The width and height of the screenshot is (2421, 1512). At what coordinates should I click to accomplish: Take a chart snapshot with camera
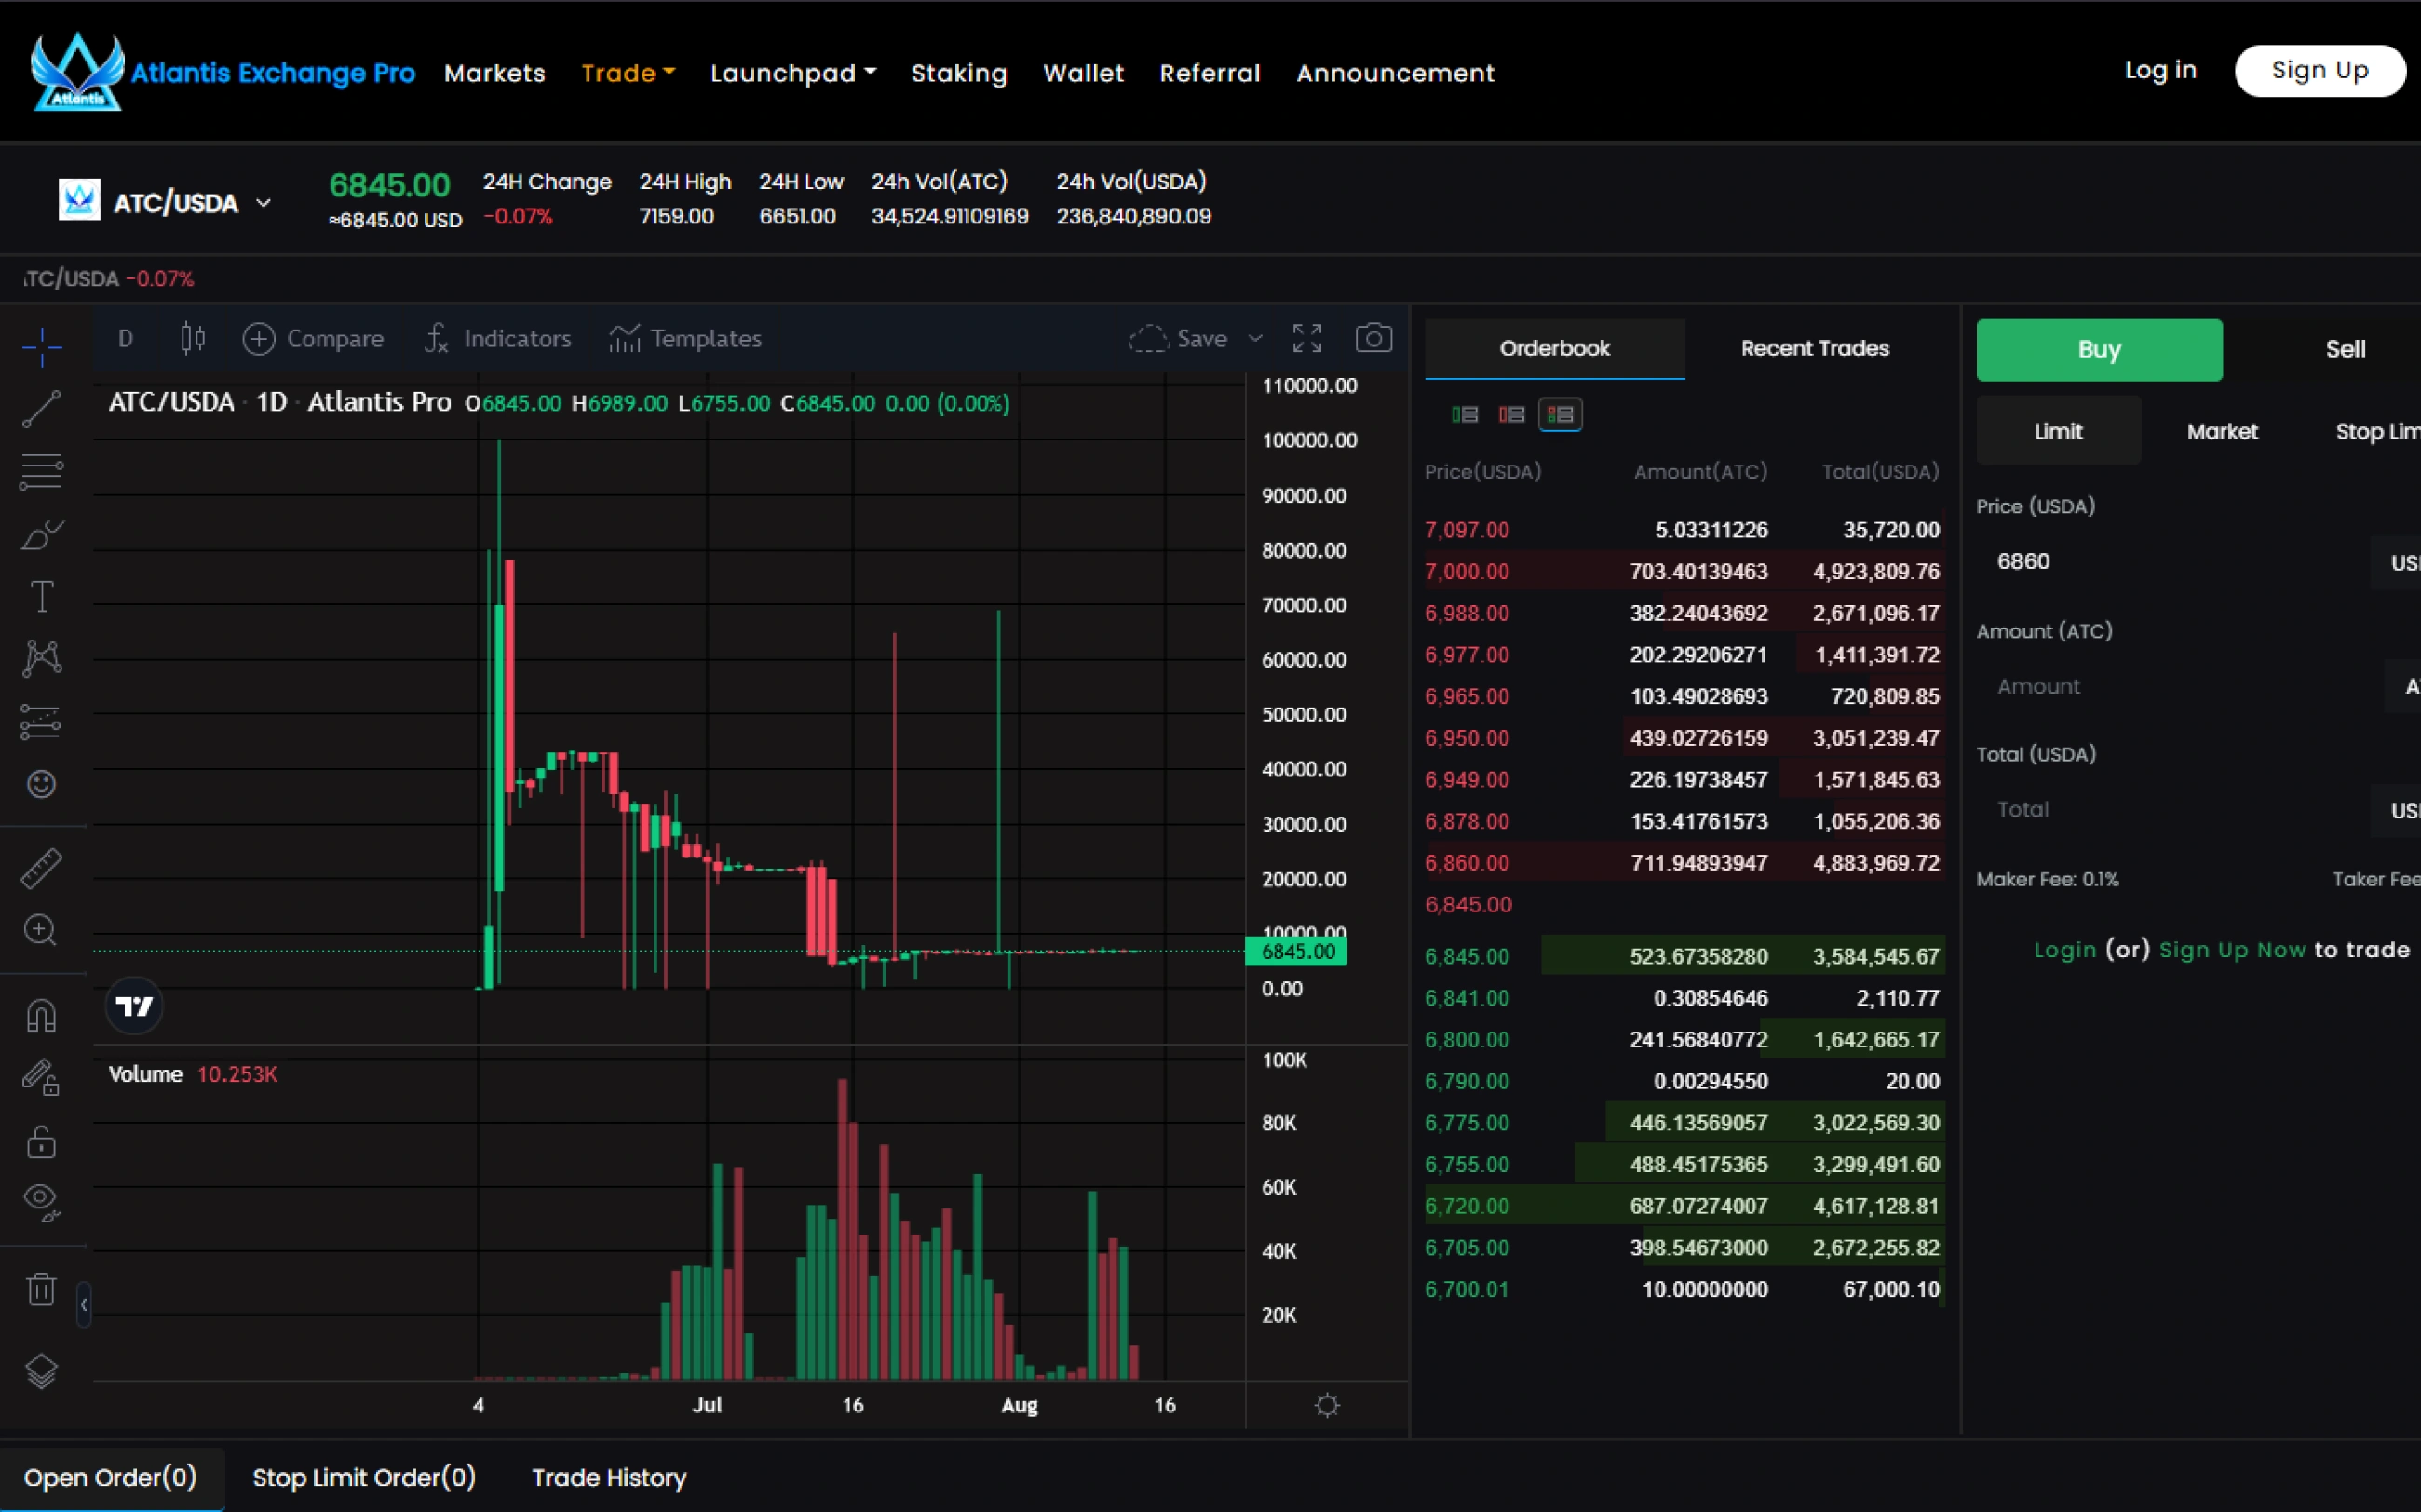pos(1373,339)
